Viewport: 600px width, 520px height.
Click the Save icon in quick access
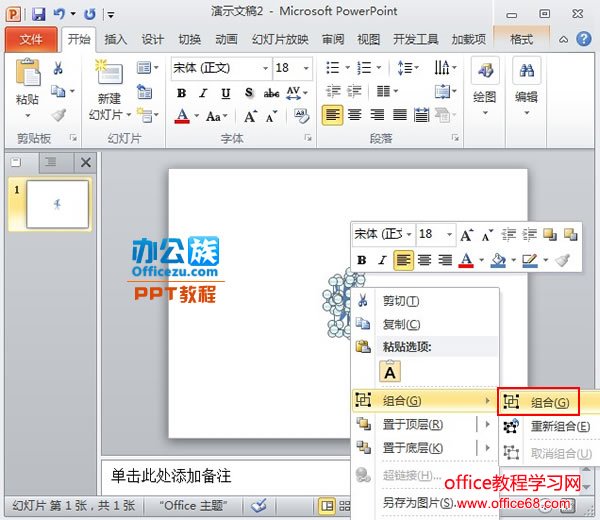pos(38,14)
